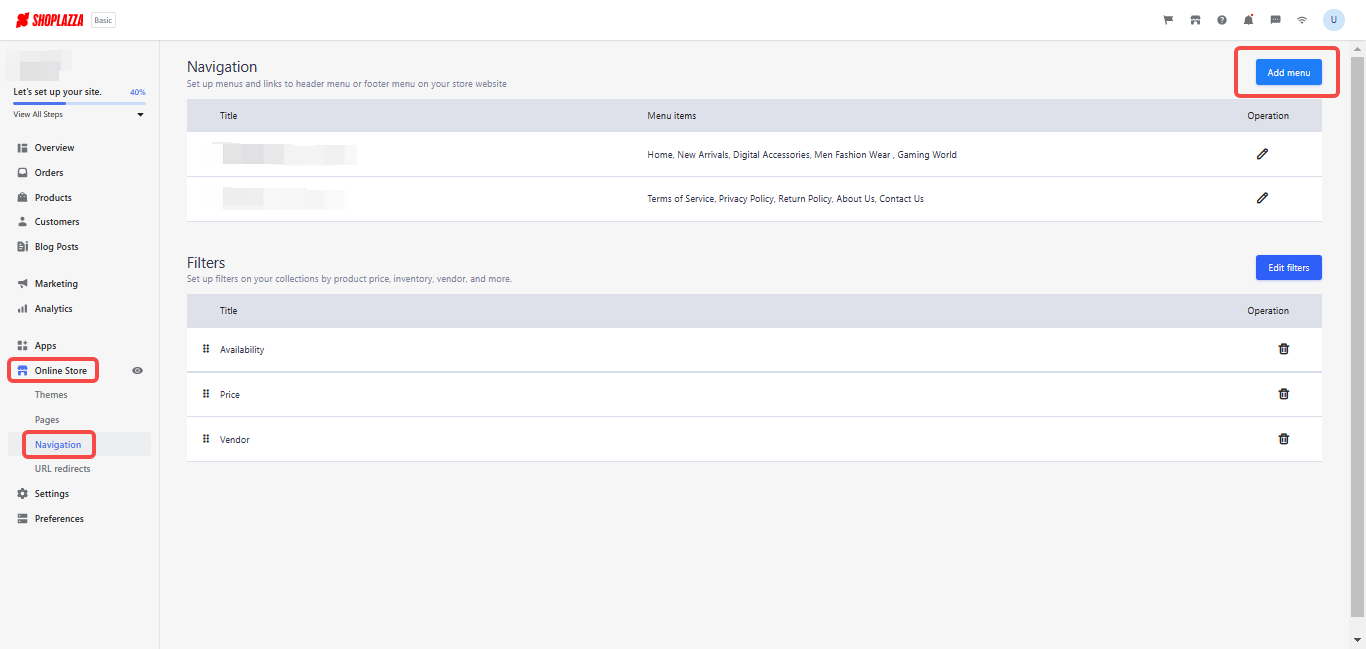Grab the Price filter drag handle

[206, 394]
